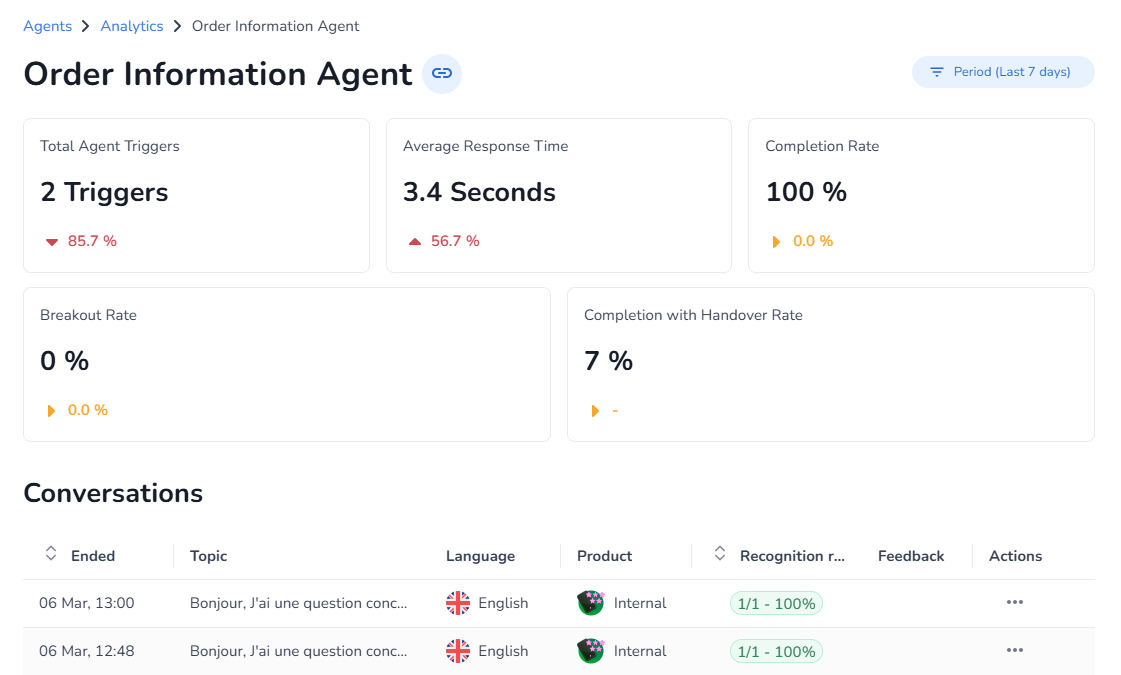
Task: Open the Period (Last 7 days) filter
Action: (x=1002, y=72)
